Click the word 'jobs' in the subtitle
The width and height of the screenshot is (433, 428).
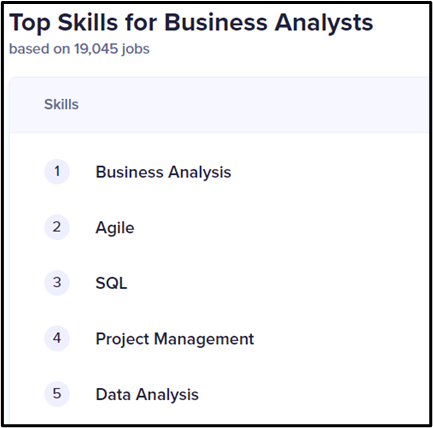[x=135, y=49]
